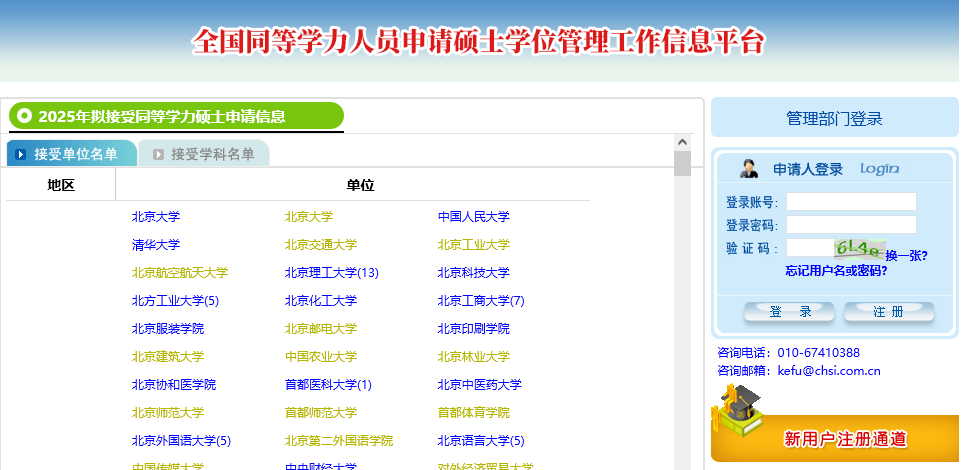Viewport: 966px width, 470px height.
Task: Open the 清华大学 link
Action: (x=156, y=245)
